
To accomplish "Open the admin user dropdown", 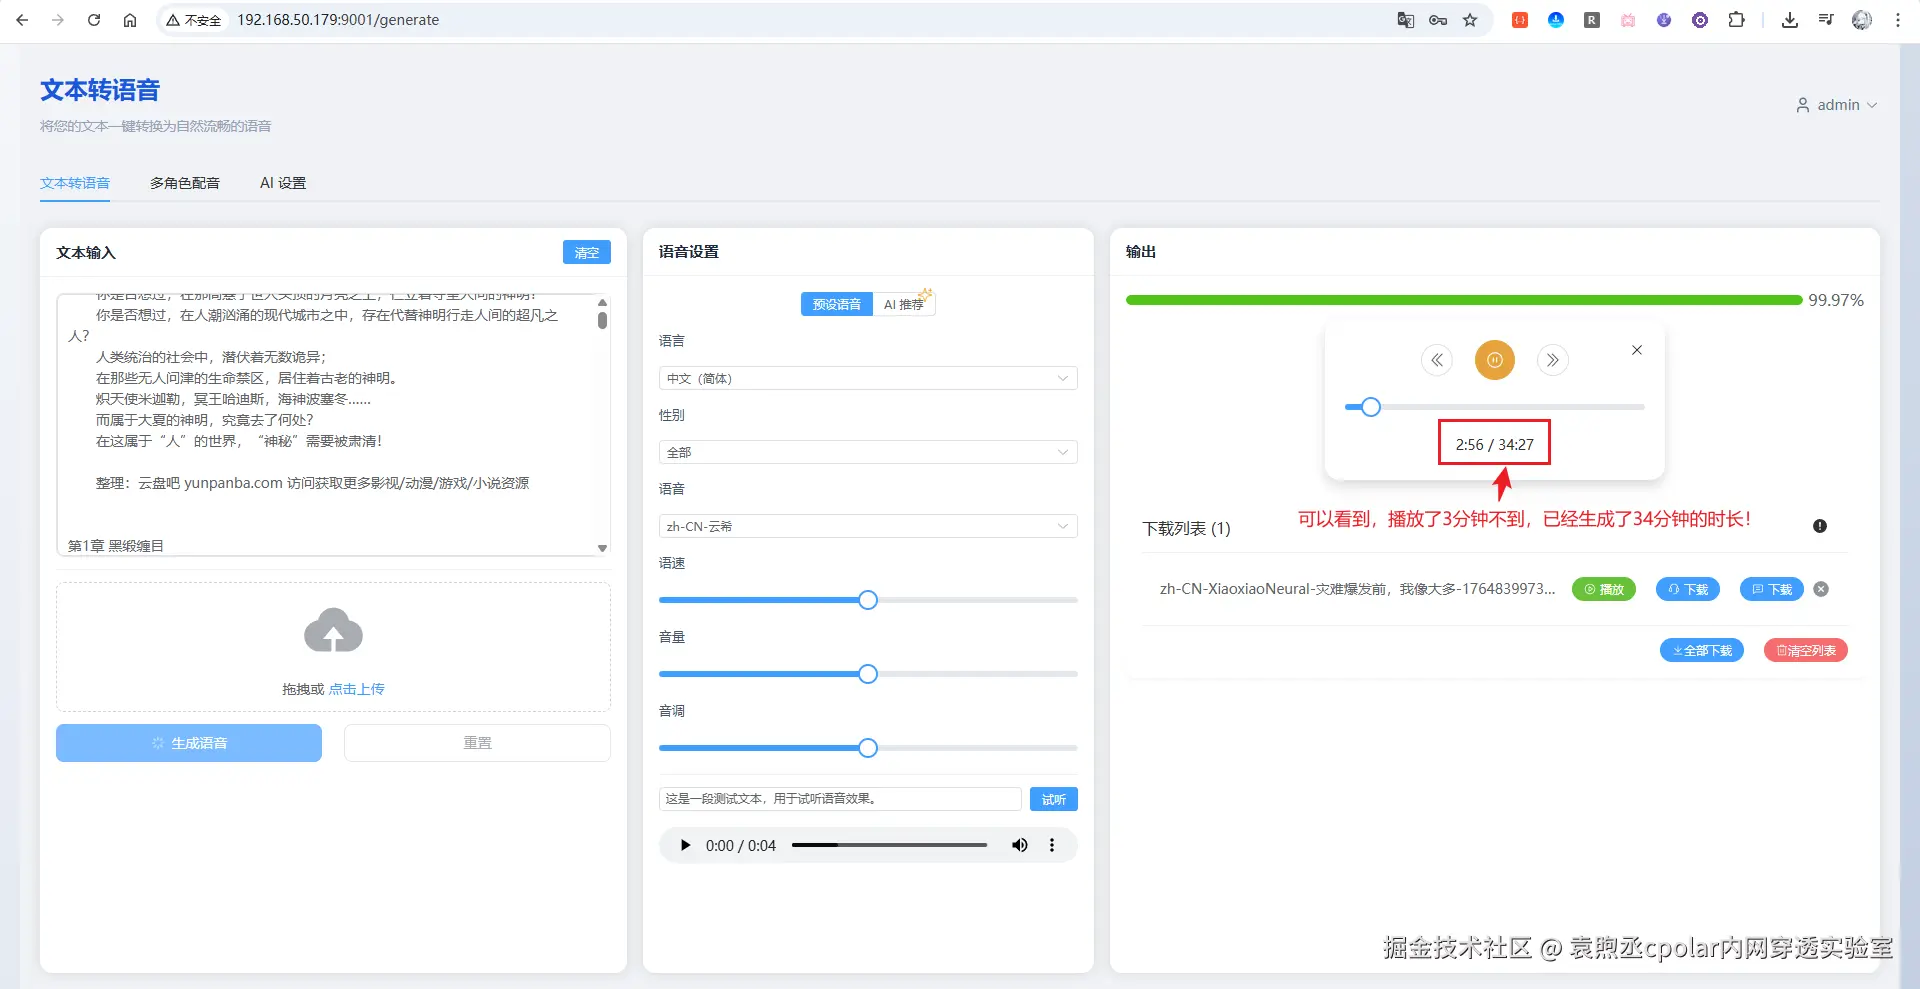I will tap(1837, 105).
